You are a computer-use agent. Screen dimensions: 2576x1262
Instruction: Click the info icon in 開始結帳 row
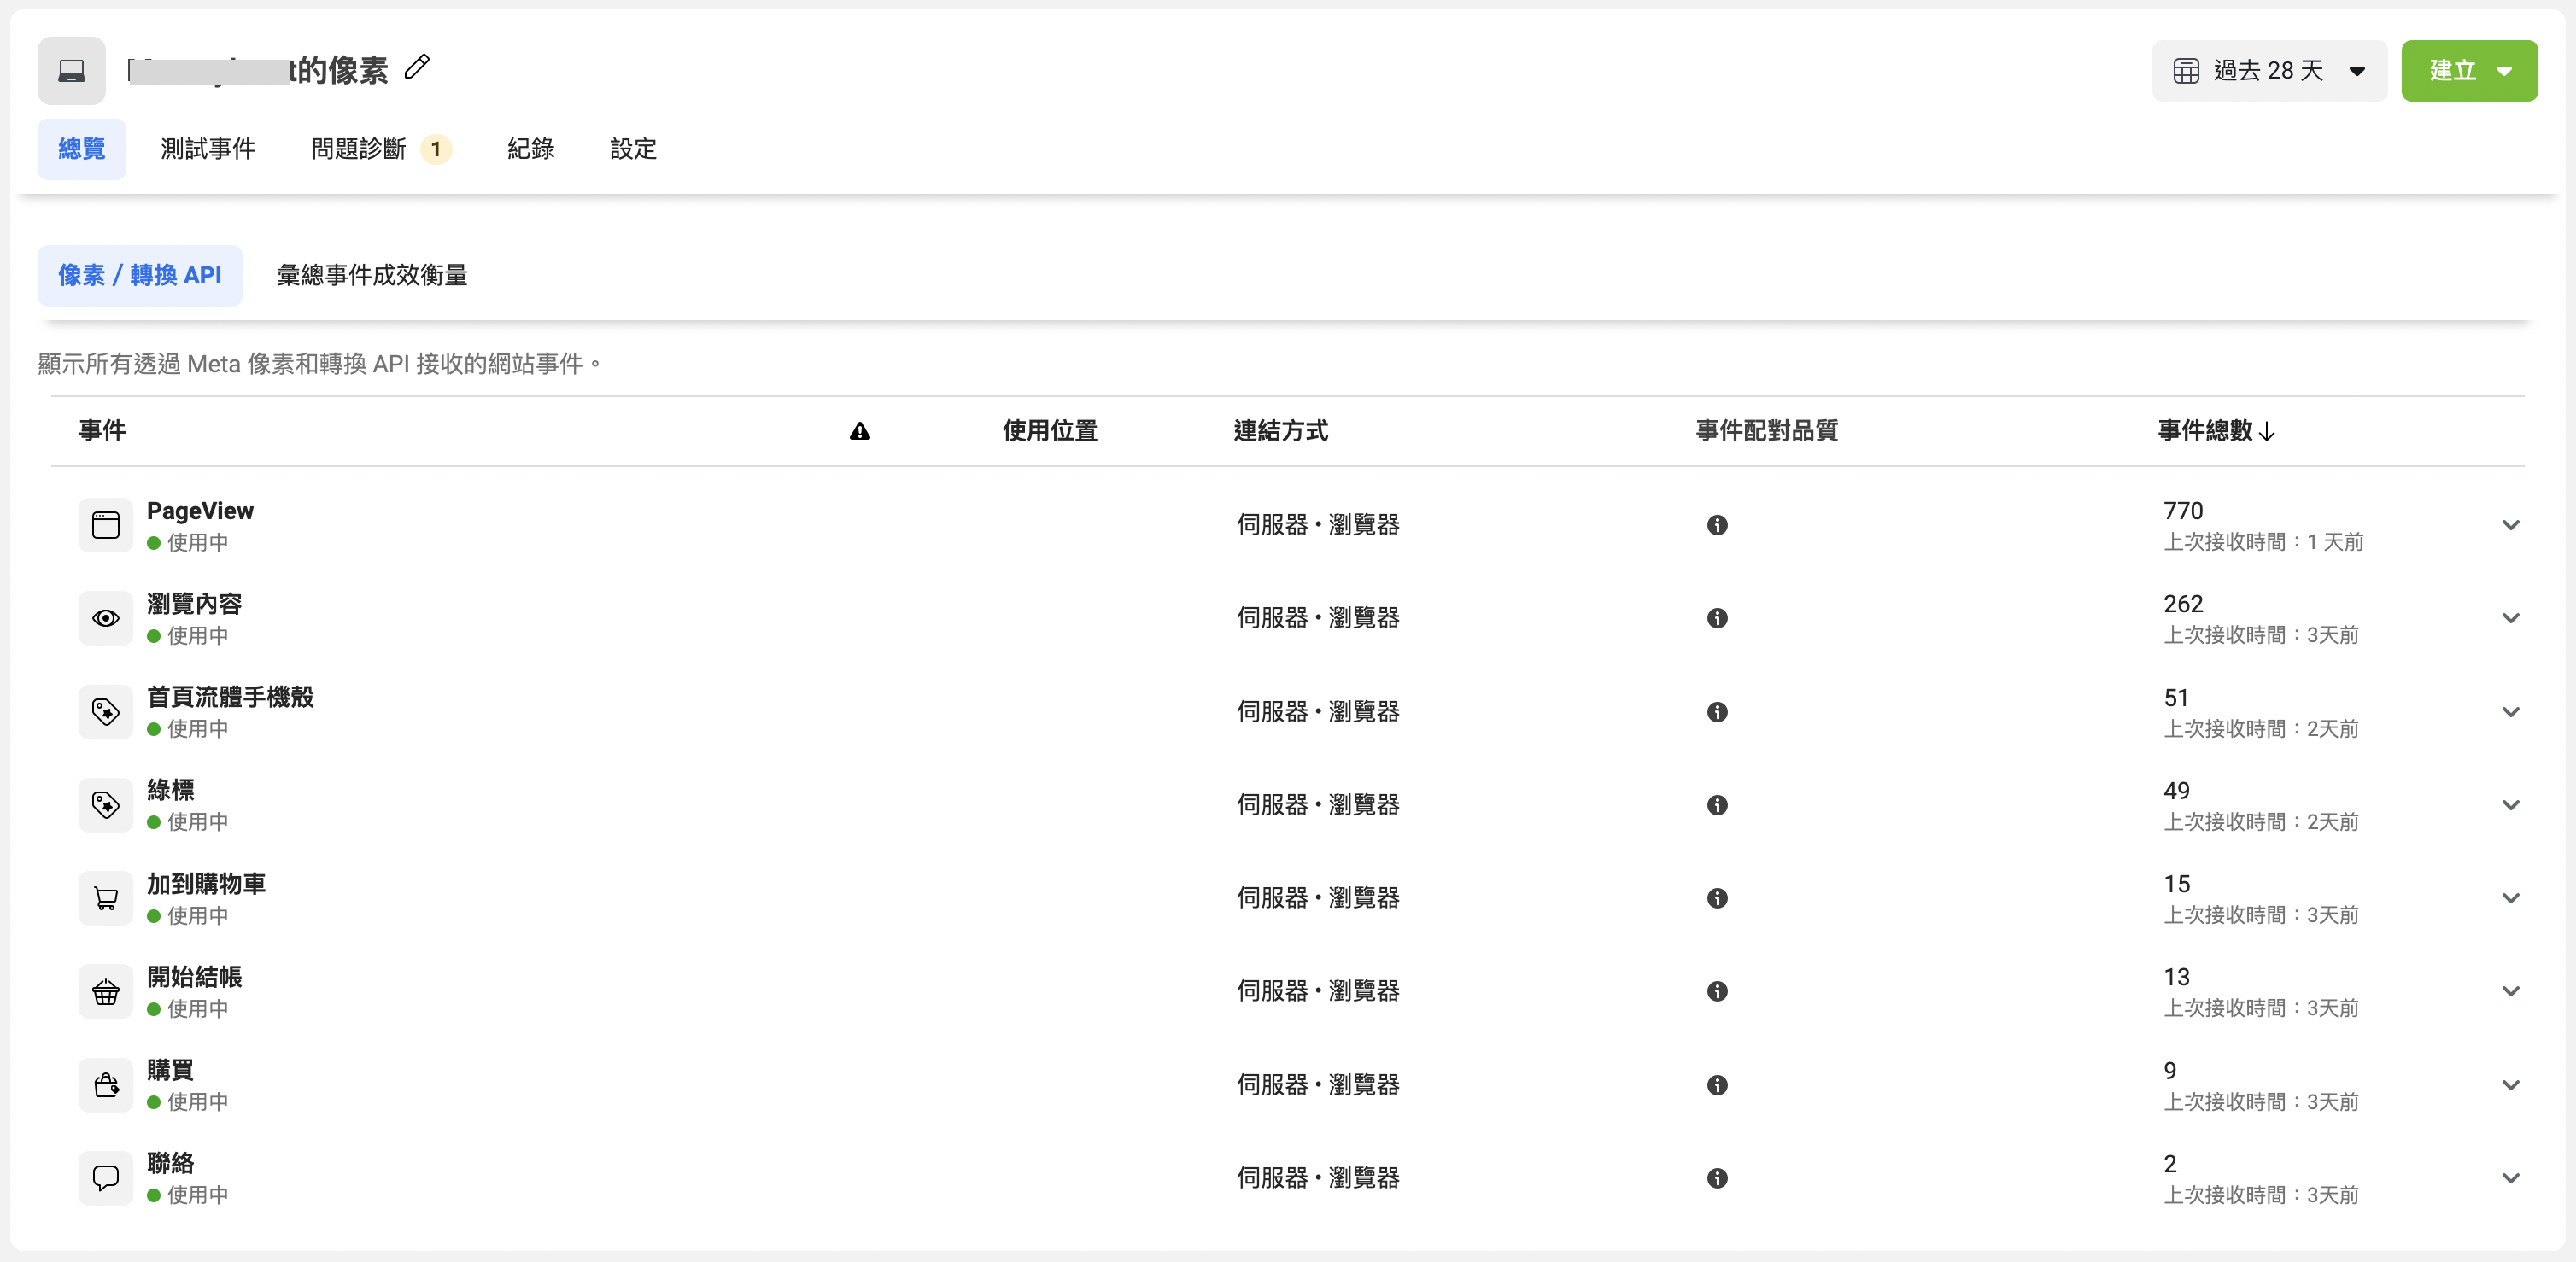point(1717,991)
